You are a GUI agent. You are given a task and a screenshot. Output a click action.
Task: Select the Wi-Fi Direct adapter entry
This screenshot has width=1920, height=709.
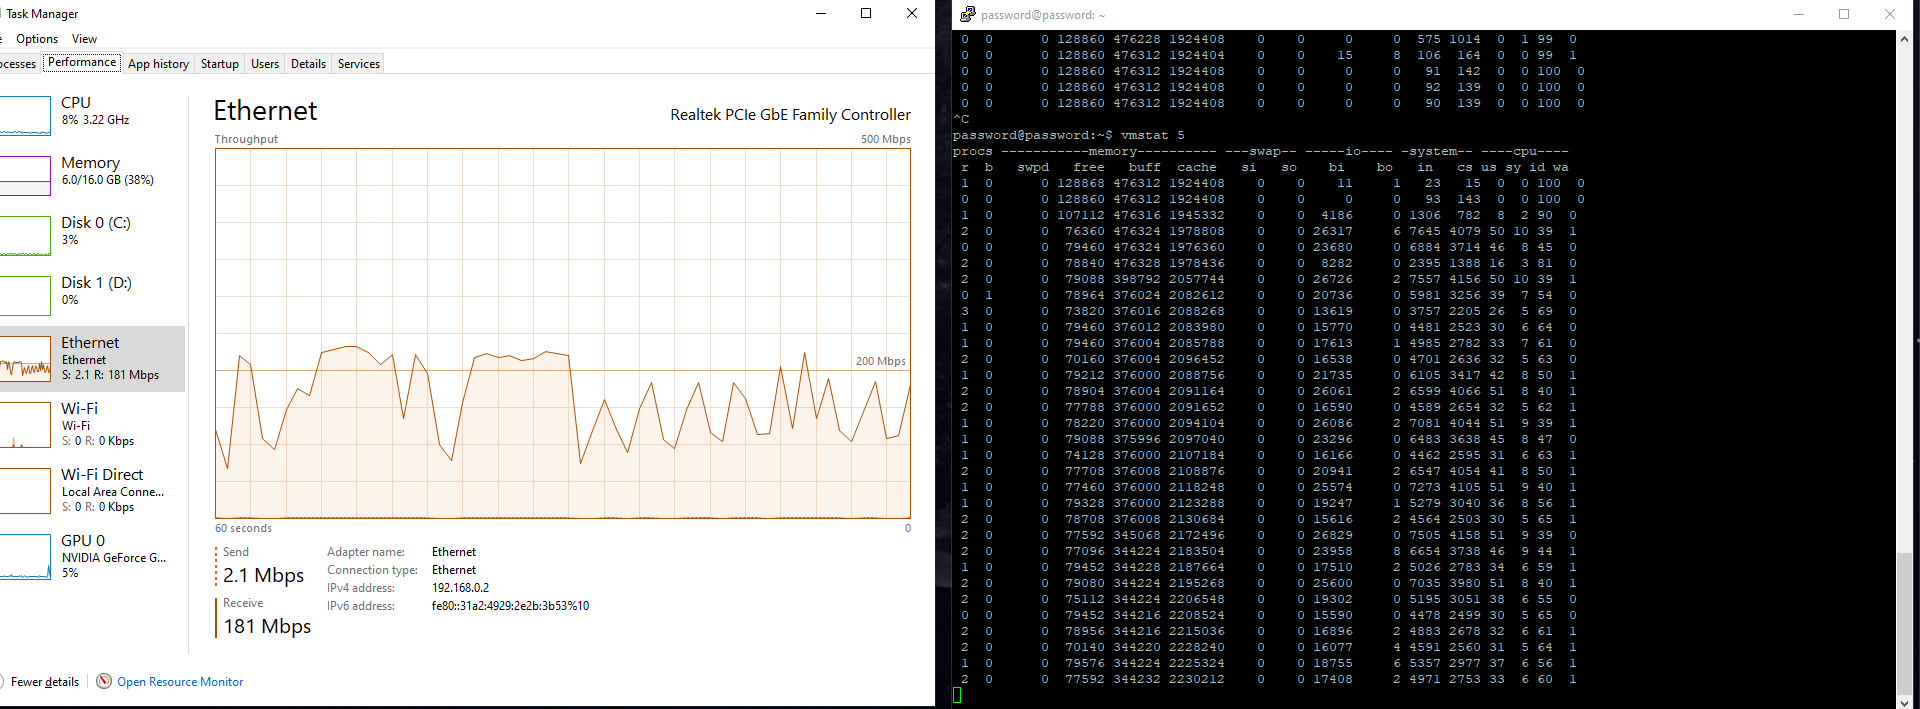(x=92, y=491)
